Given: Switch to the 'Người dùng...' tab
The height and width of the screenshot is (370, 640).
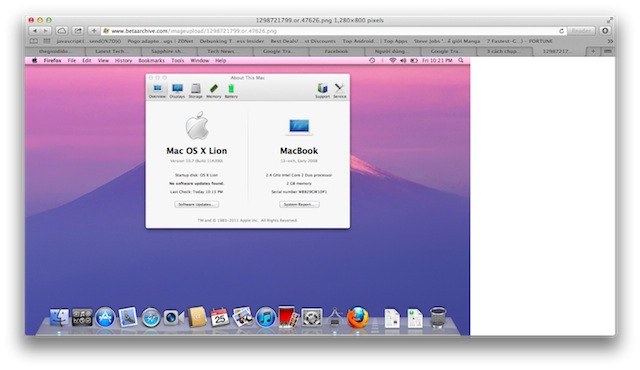Looking at the screenshot, I should click(392, 51).
